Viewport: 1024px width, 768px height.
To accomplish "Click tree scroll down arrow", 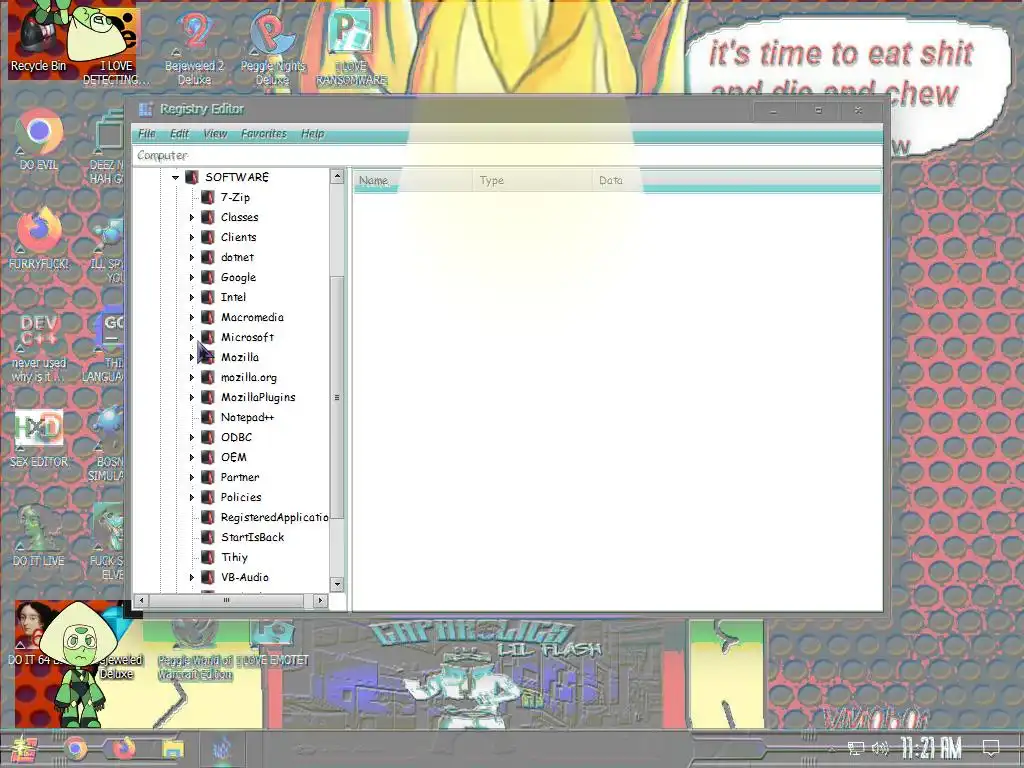I will click(337, 584).
